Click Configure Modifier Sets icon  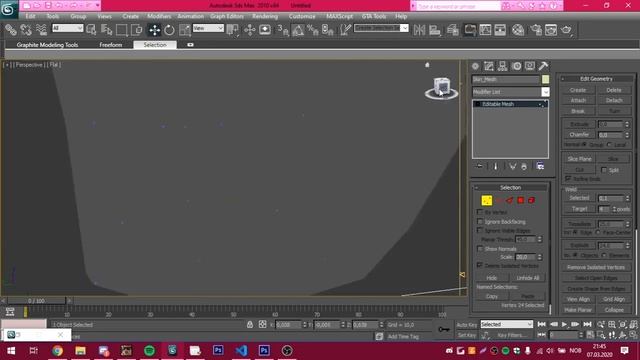[x=540, y=166]
